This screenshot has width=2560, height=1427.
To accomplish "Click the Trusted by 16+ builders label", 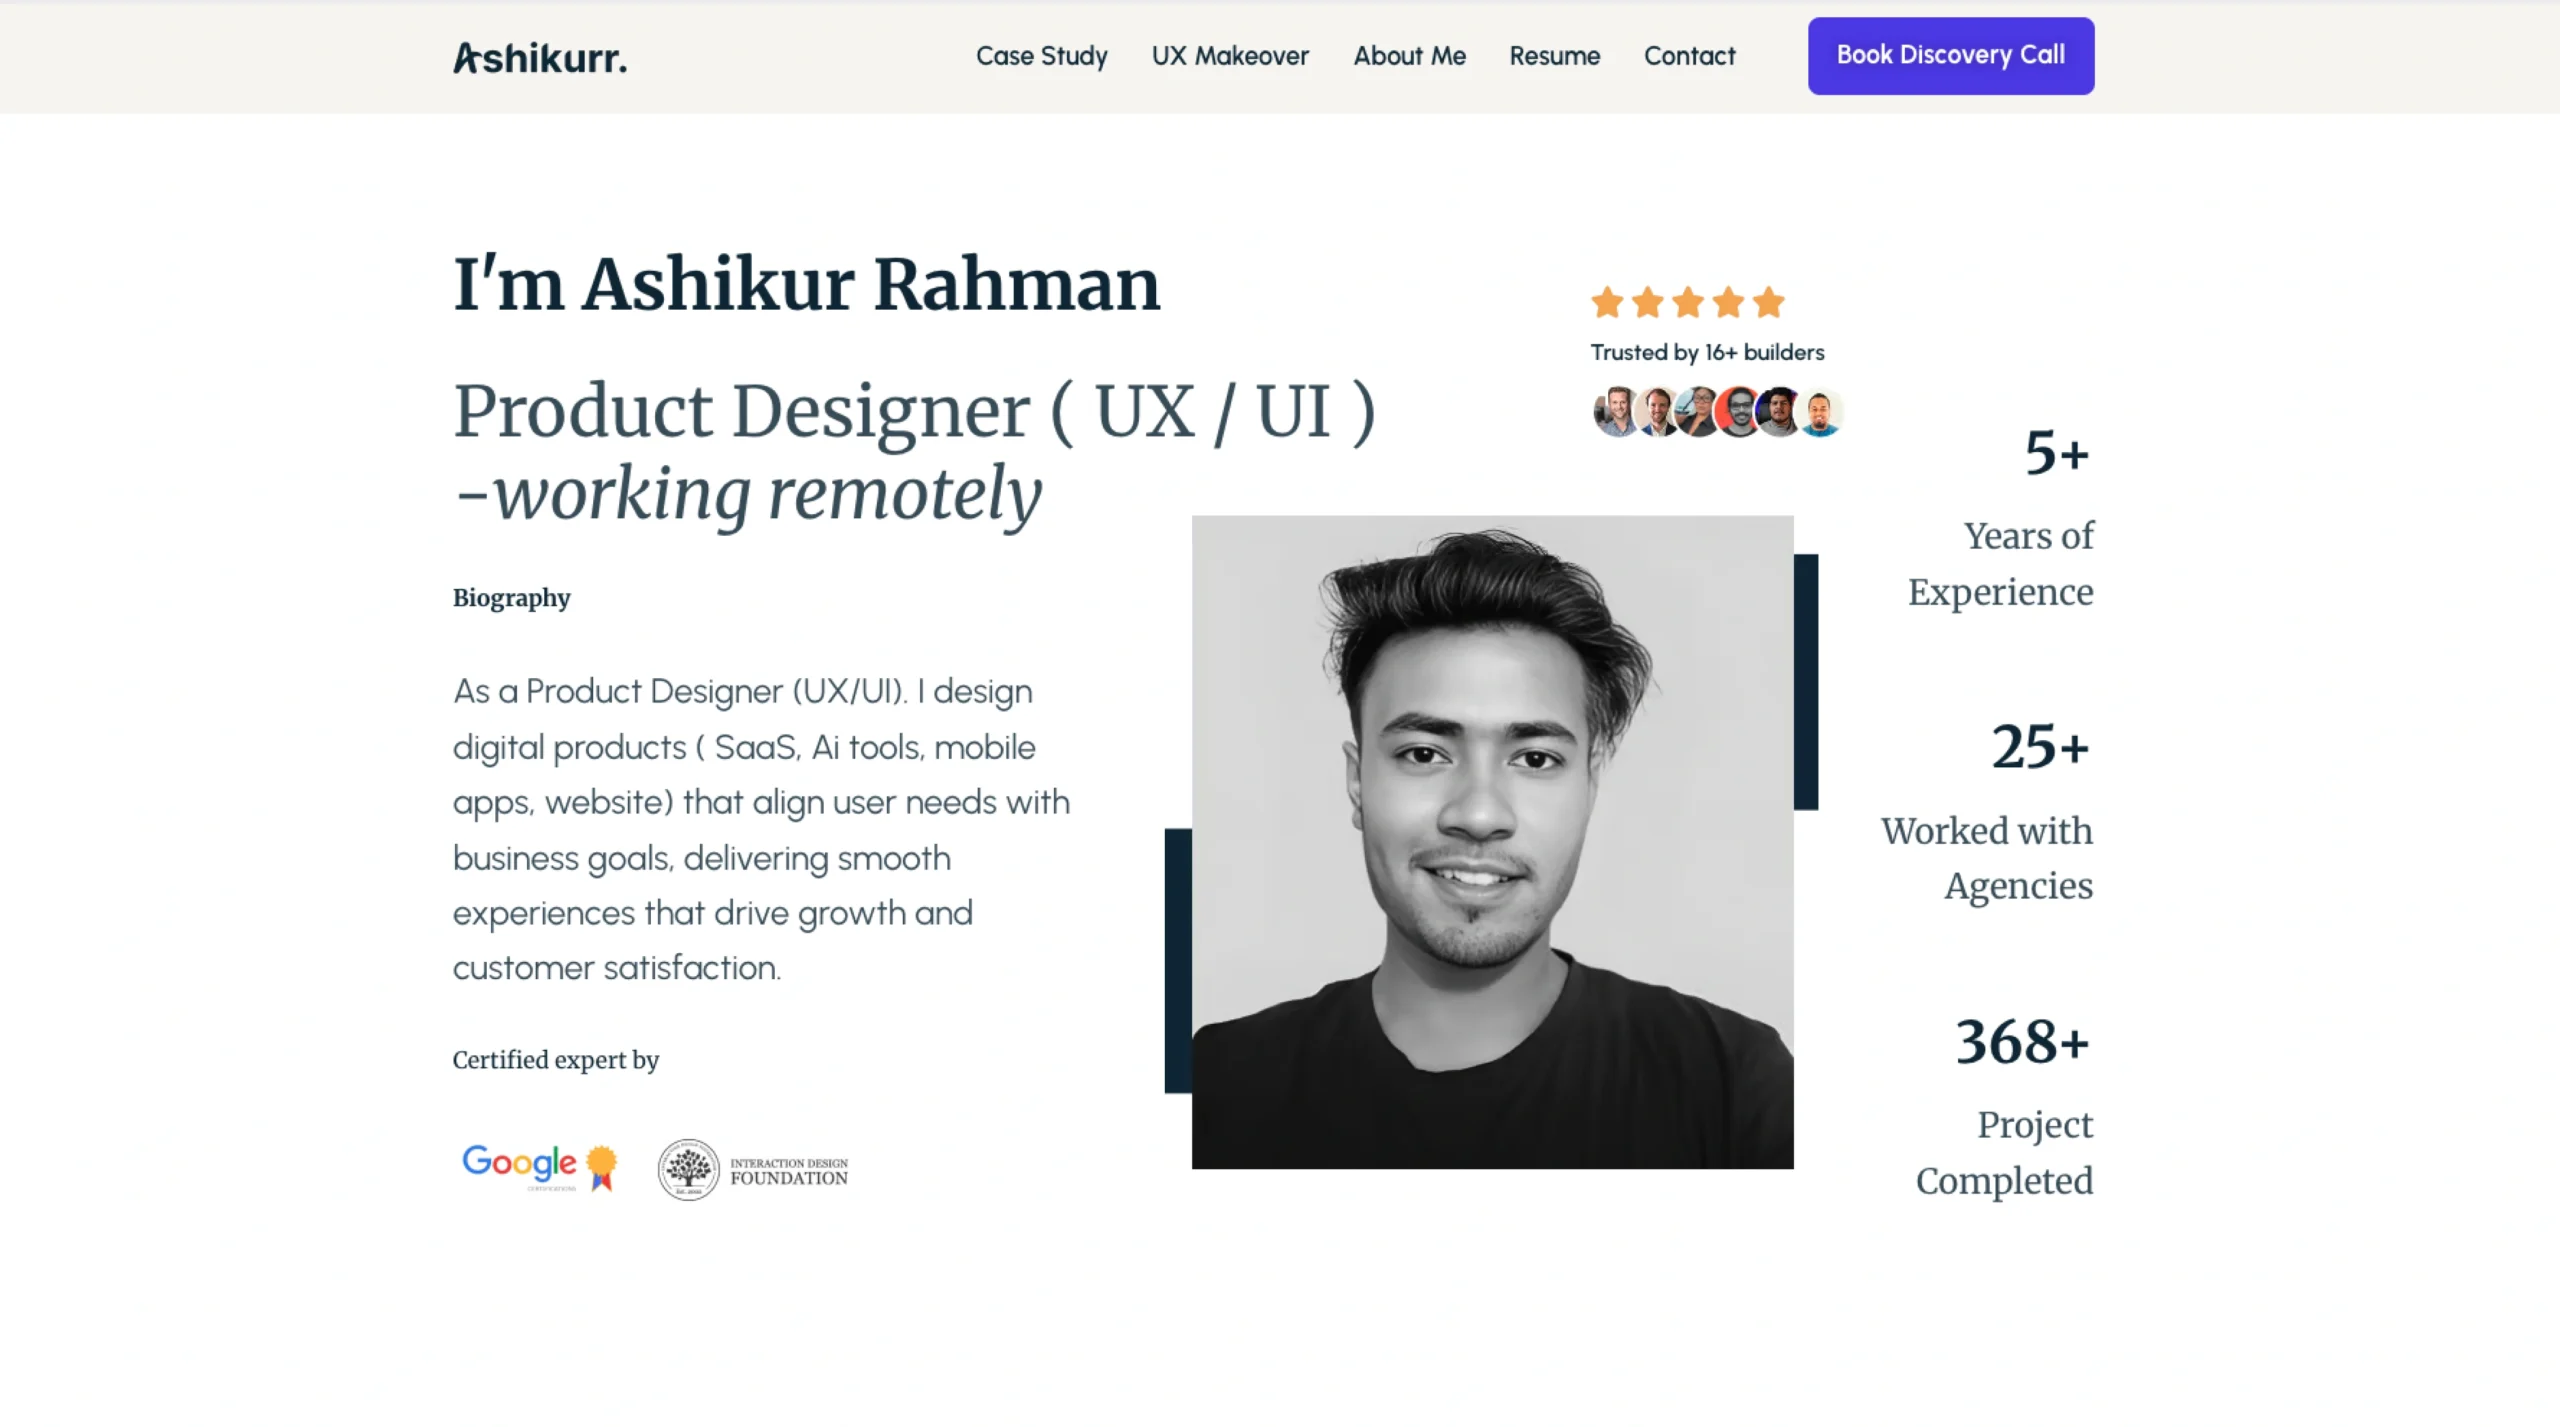I will [x=1706, y=352].
